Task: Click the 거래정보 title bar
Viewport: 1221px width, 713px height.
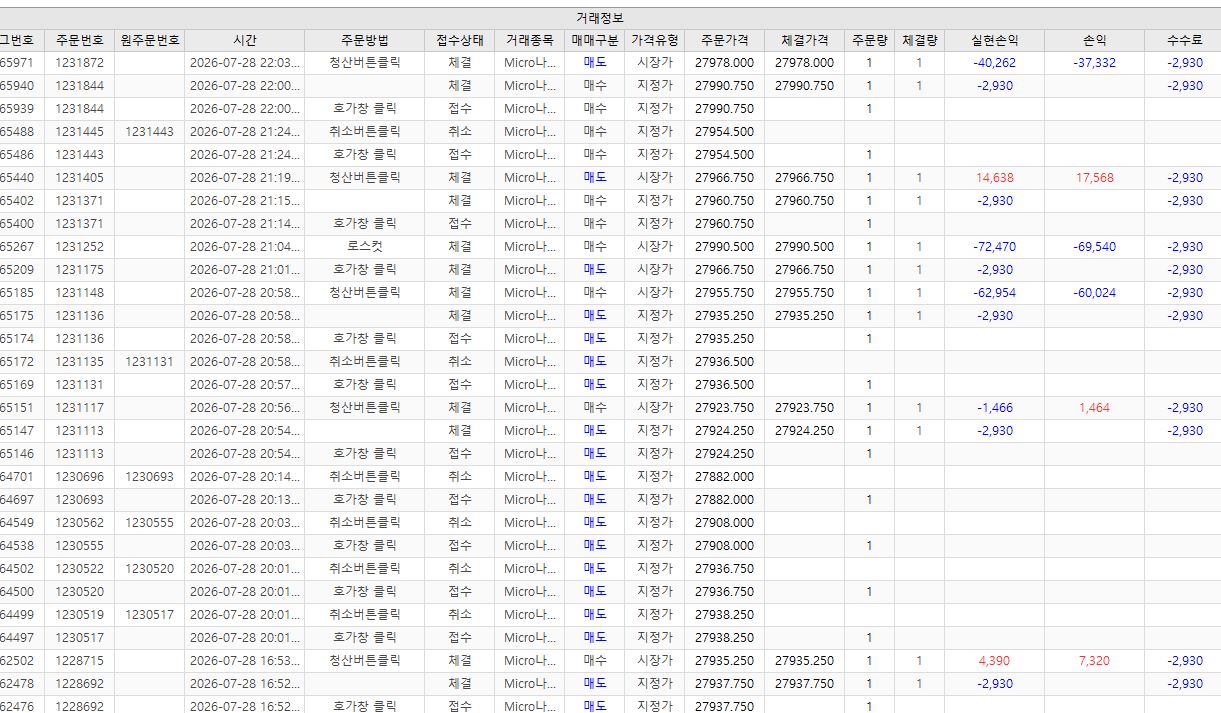Action: coord(610,18)
